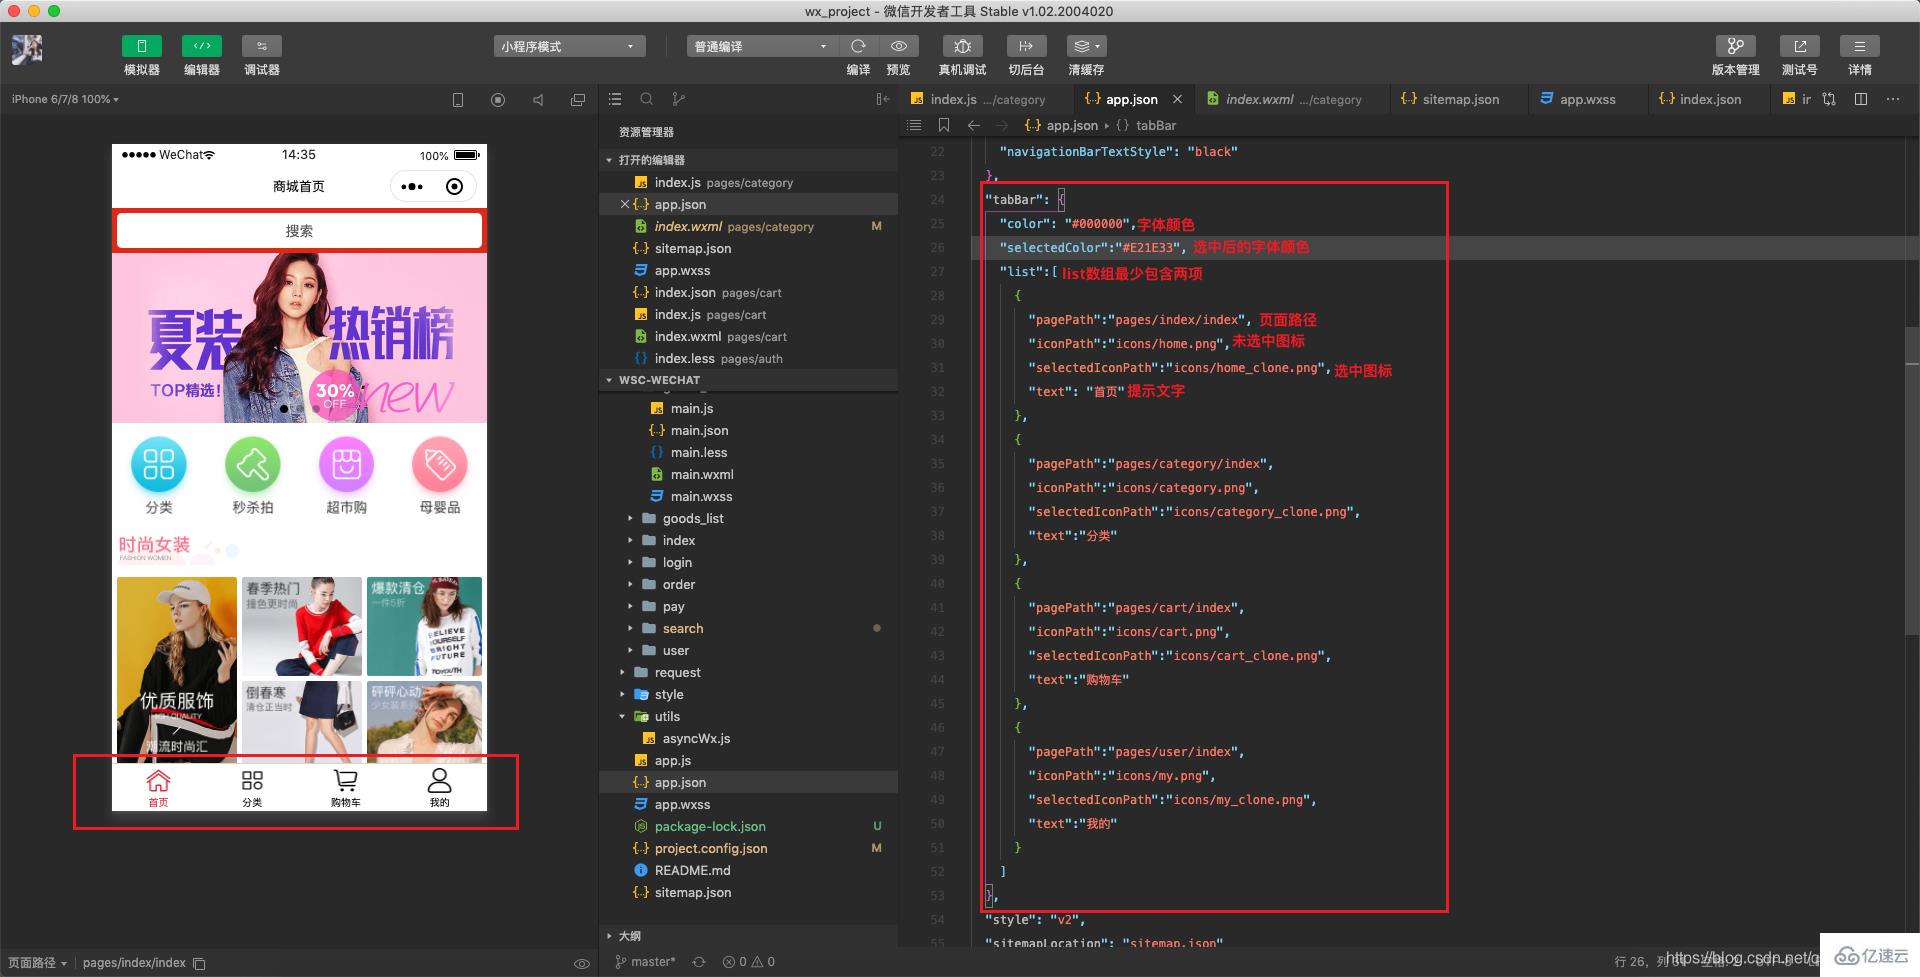The image size is (1920, 977).
Task: Tap the 超市购 supermarket icon
Action: [x=346, y=464]
